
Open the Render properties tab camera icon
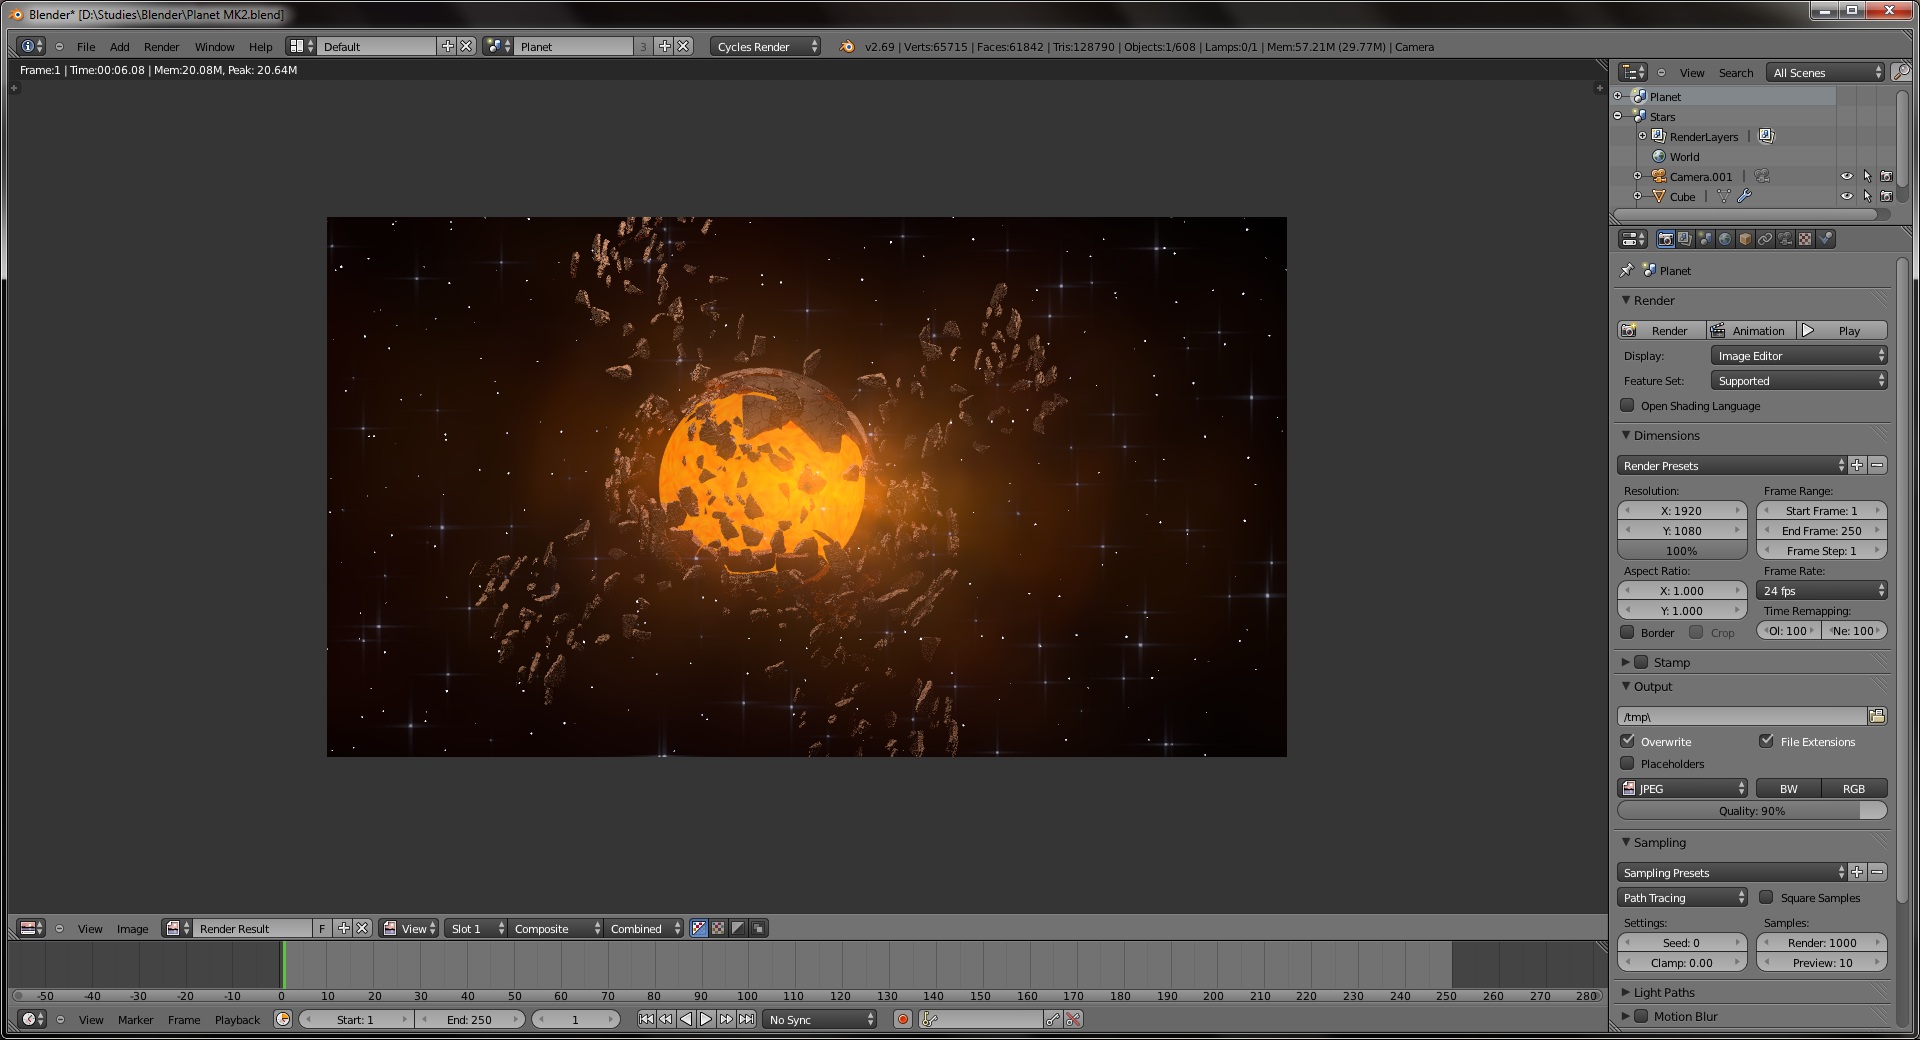(1665, 239)
